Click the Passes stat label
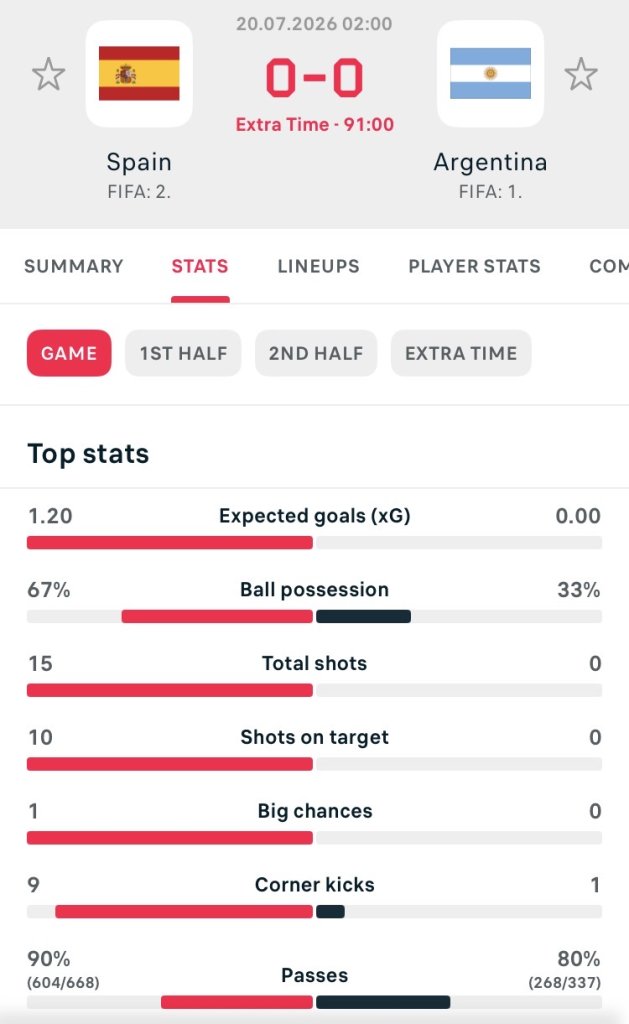The height and width of the screenshot is (1024, 629). pos(315,976)
